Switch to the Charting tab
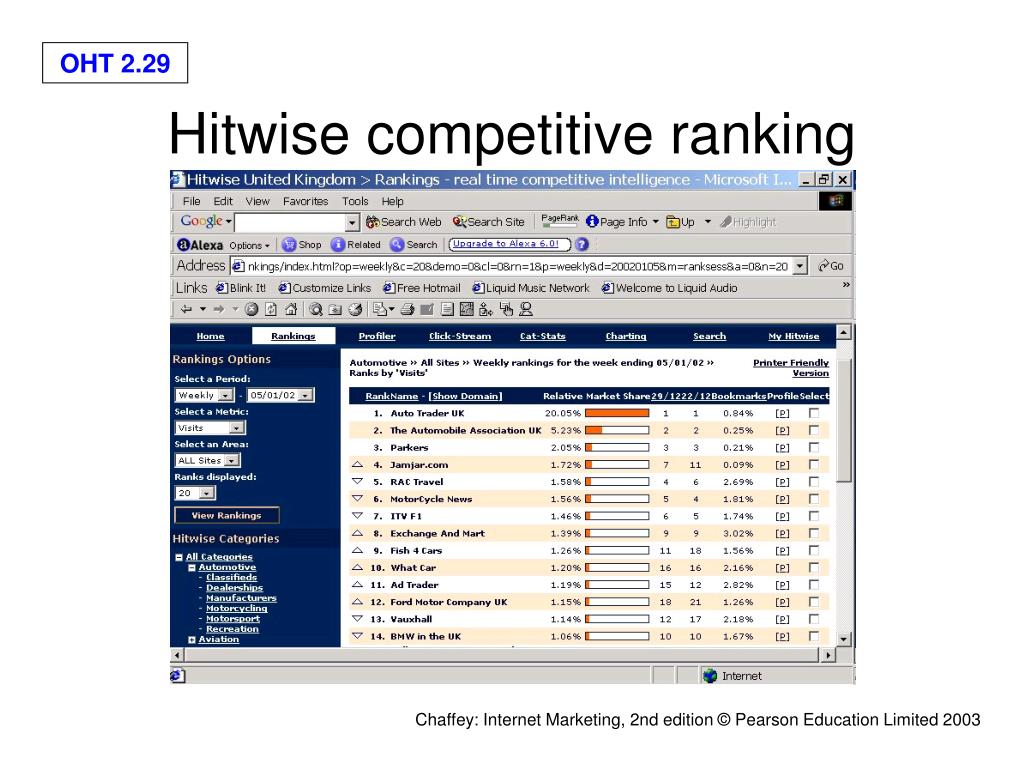This screenshot has width=1024, height=768. [626, 336]
